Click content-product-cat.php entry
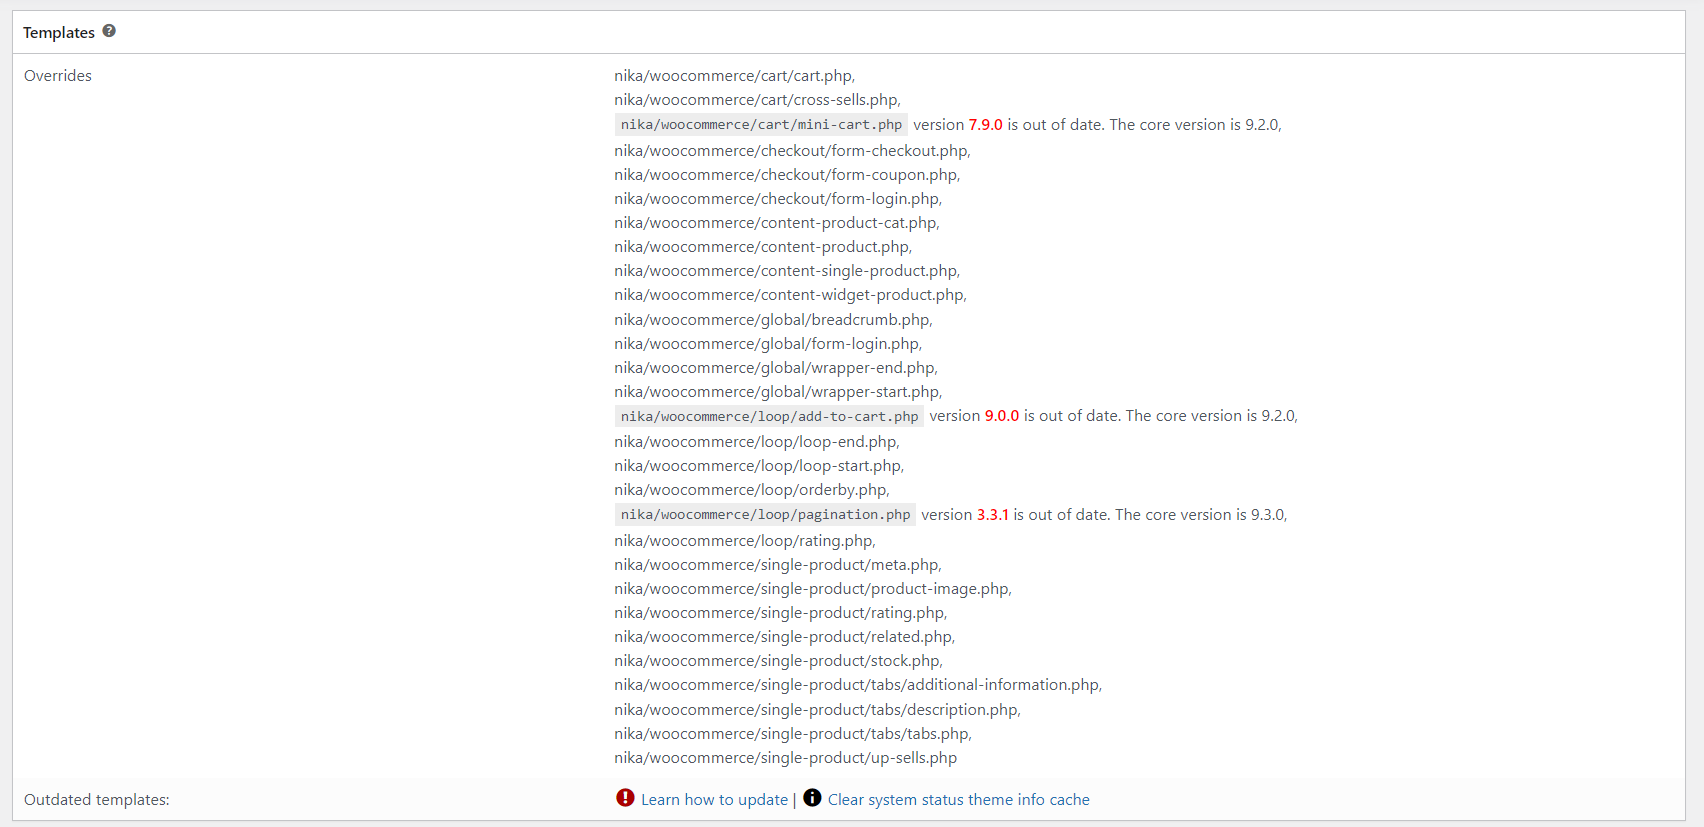The height and width of the screenshot is (827, 1704). pyautogui.click(x=777, y=223)
